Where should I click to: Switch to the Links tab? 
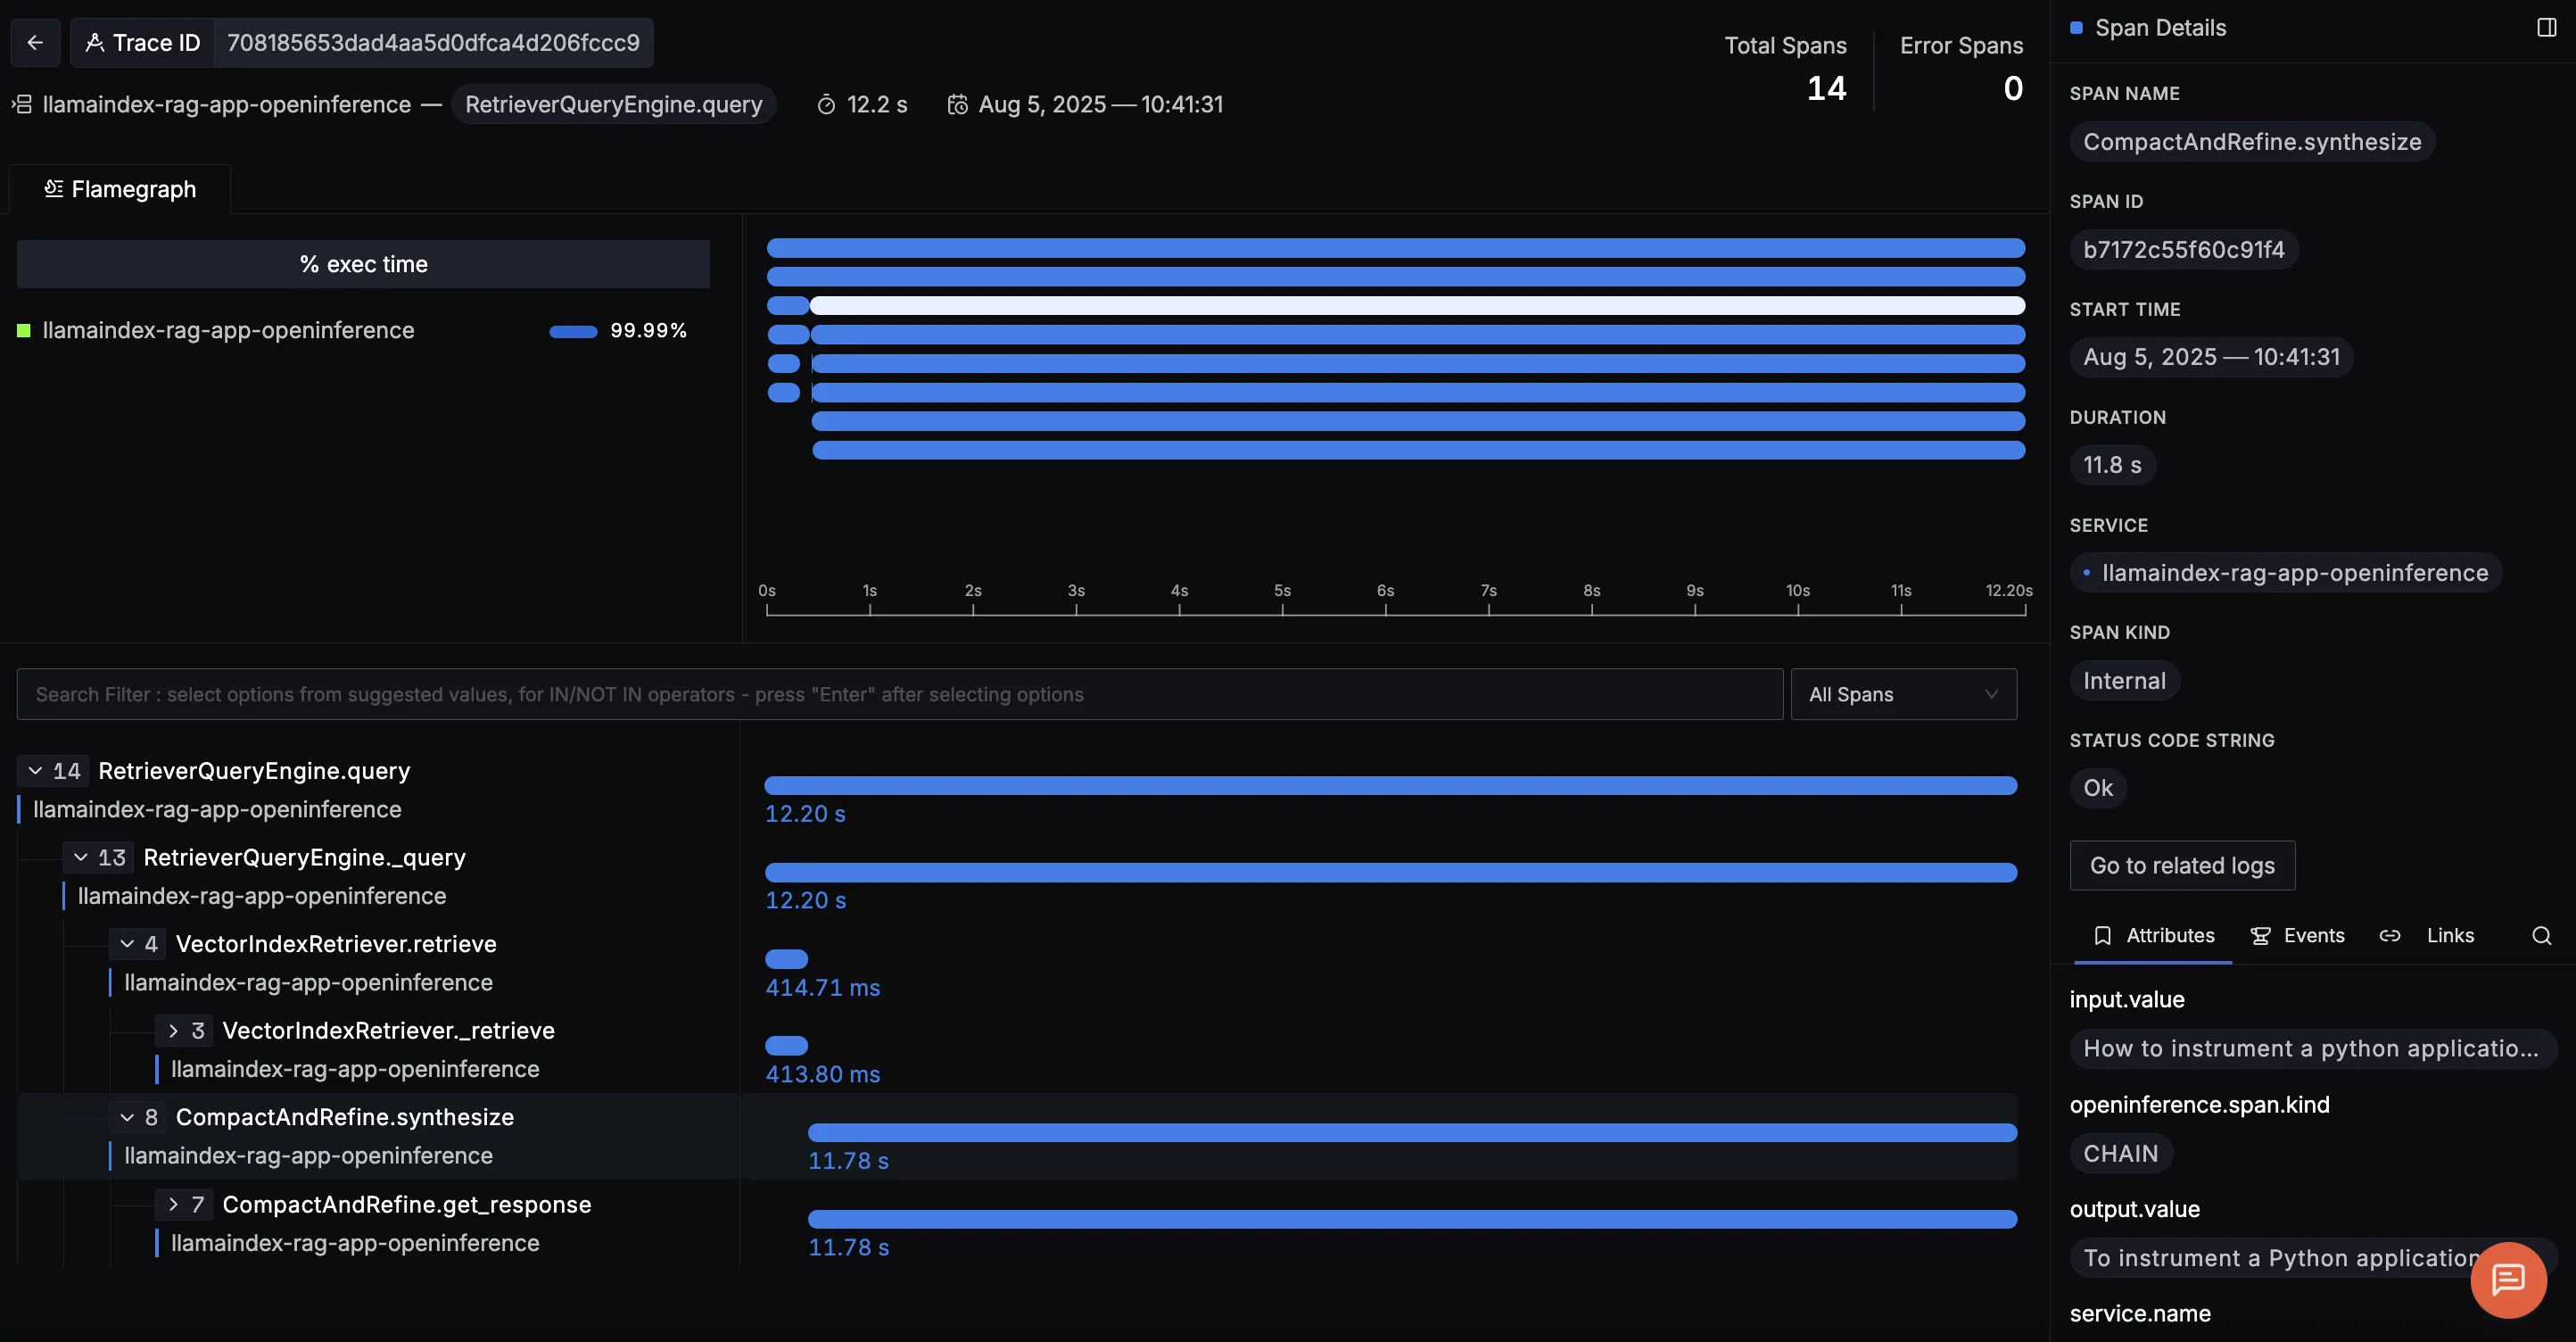[2427, 936]
